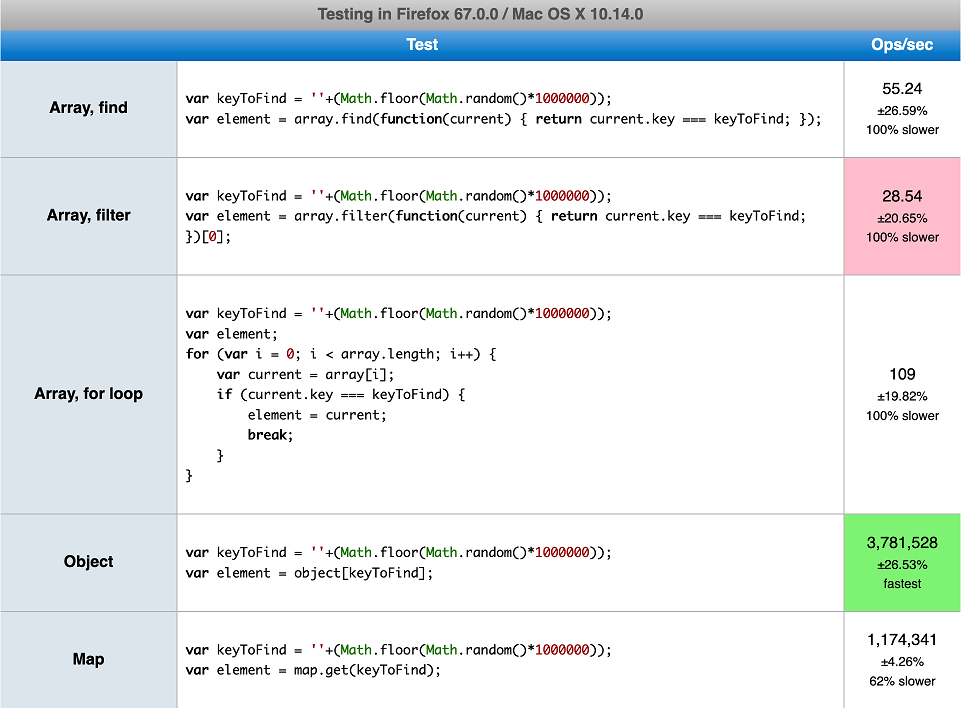Click the map.get(keyToFind) code line

coord(312,670)
